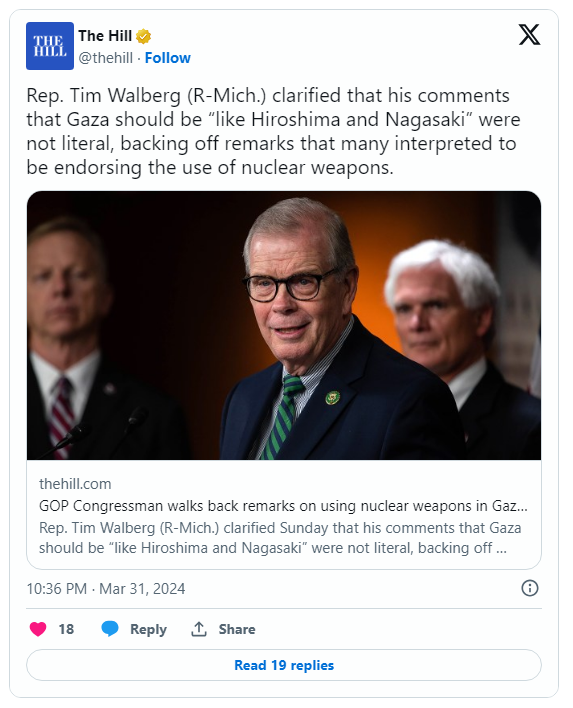Click the thehill.com domain link
Image resolution: width=573 pixels, height=708 pixels.
tap(75, 484)
